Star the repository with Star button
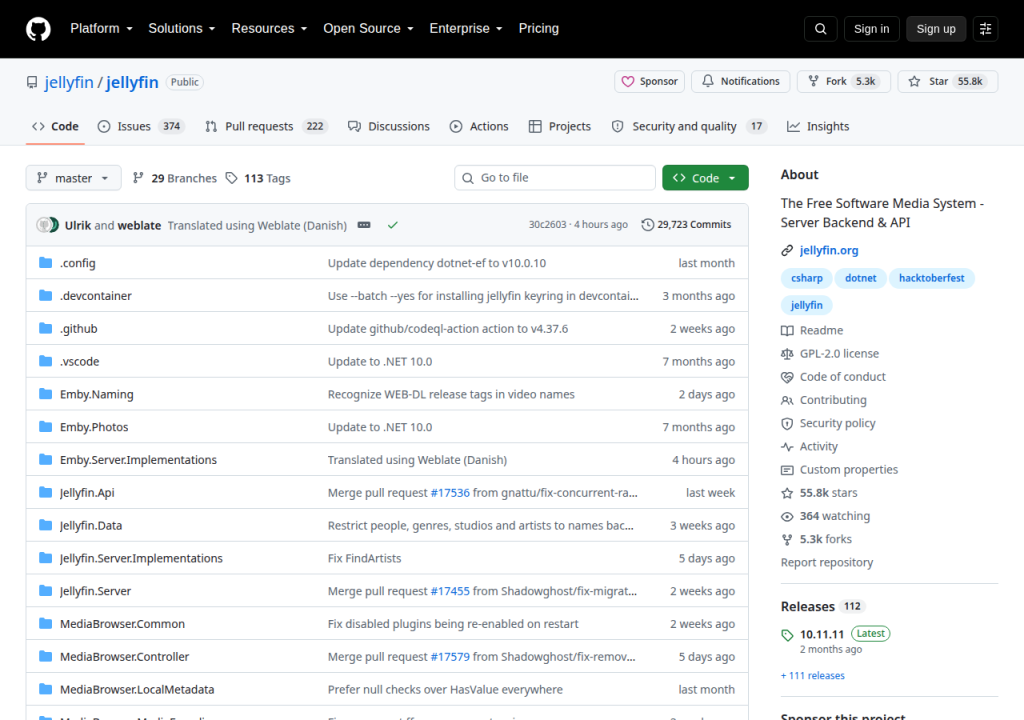The image size is (1024, 720). pos(948,82)
